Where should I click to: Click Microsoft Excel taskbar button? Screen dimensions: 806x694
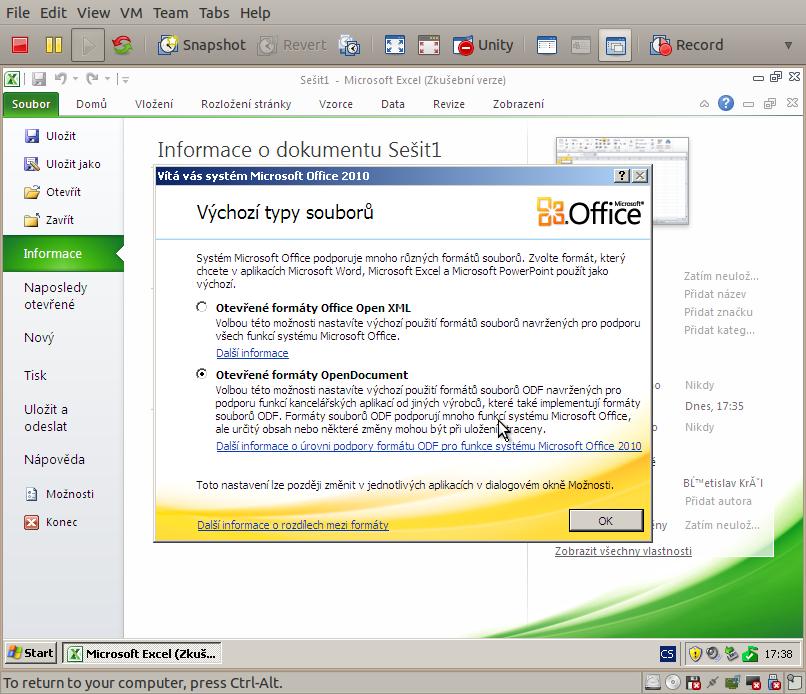pos(142,654)
